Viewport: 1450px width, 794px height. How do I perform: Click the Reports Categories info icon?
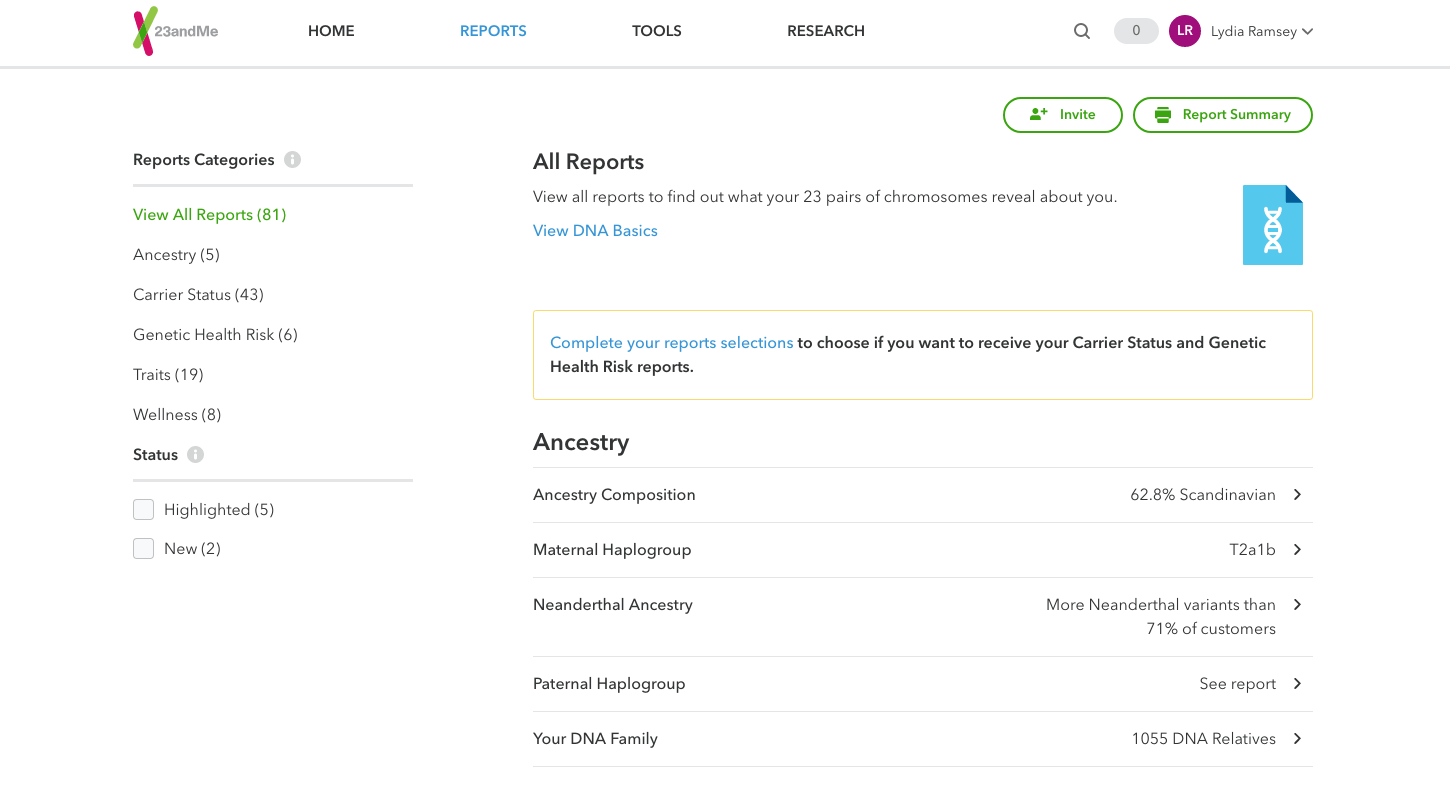click(x=292, y=160)
